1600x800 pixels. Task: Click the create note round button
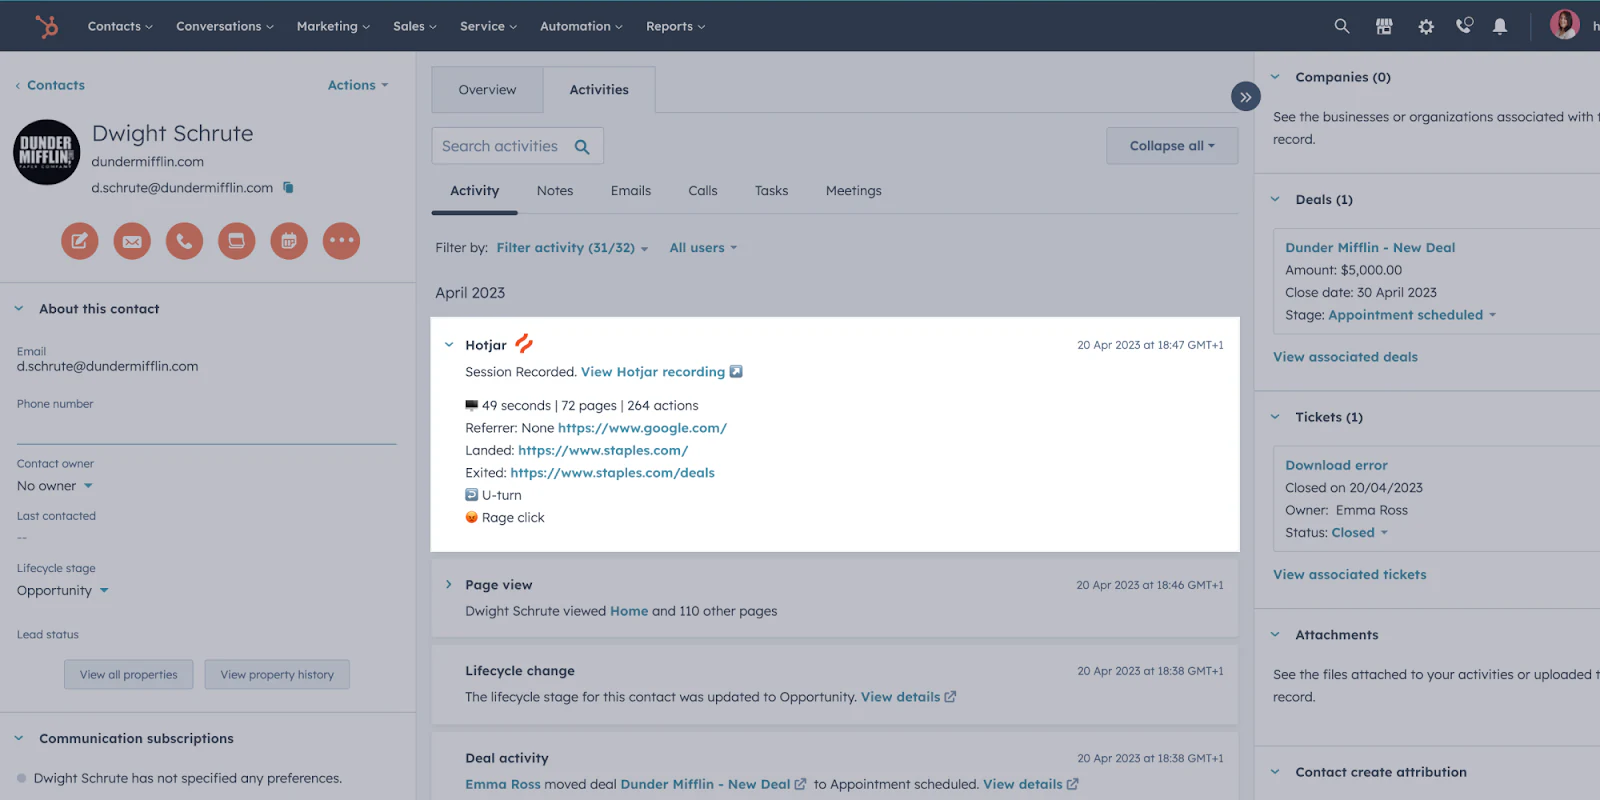pyautogui.click(x=80, y=241)
